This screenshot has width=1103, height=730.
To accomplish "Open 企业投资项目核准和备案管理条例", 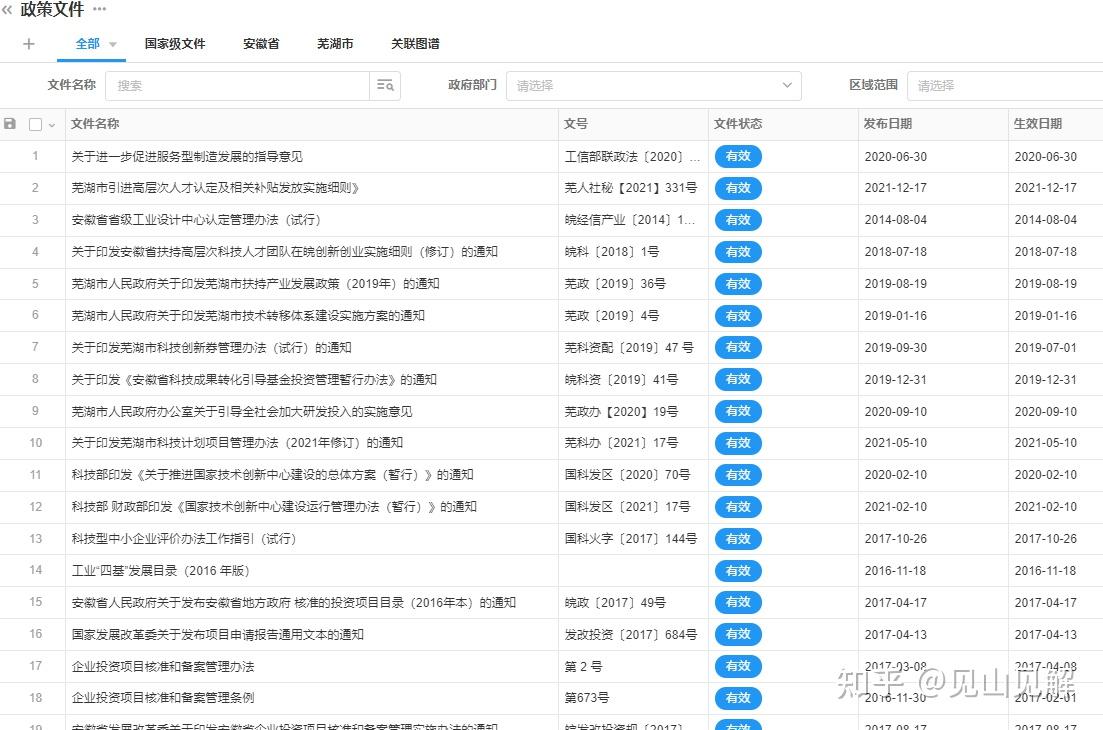I will coord(162,698).
